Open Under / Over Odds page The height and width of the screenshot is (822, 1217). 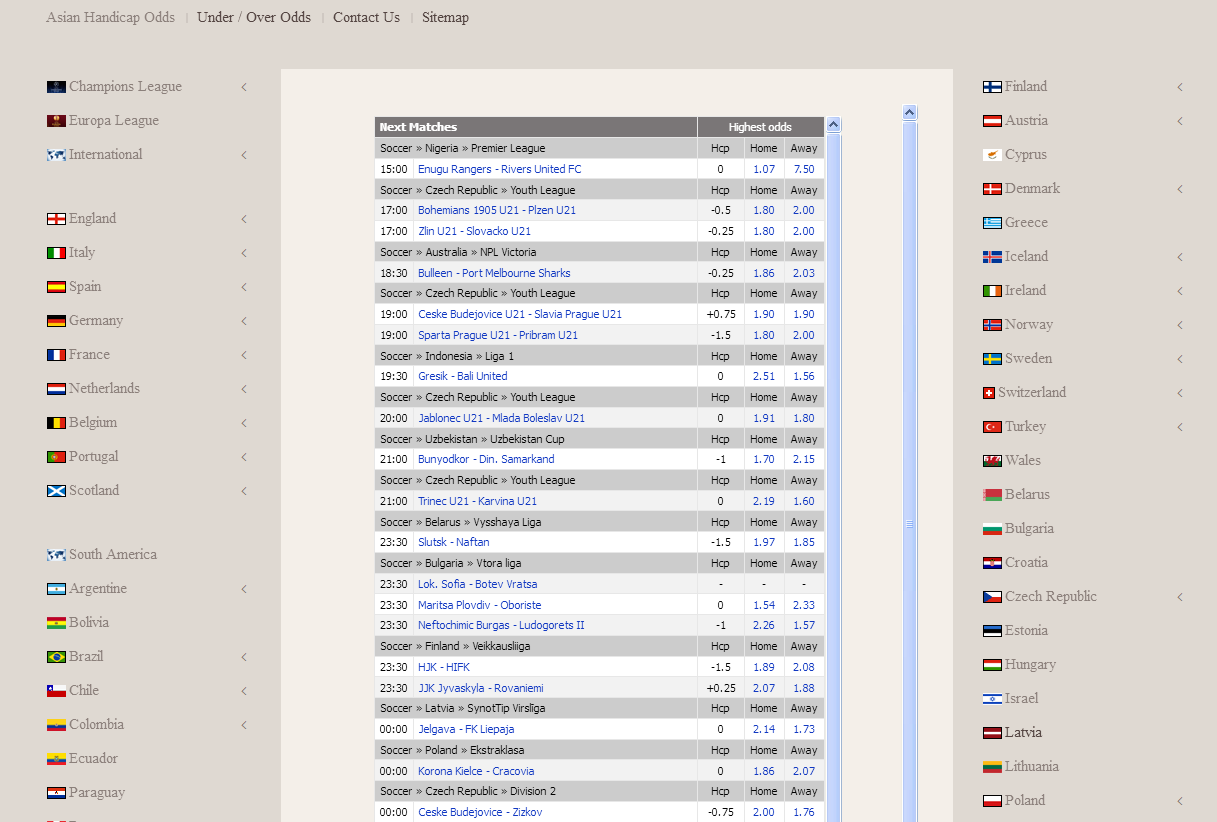coord(254,17)
